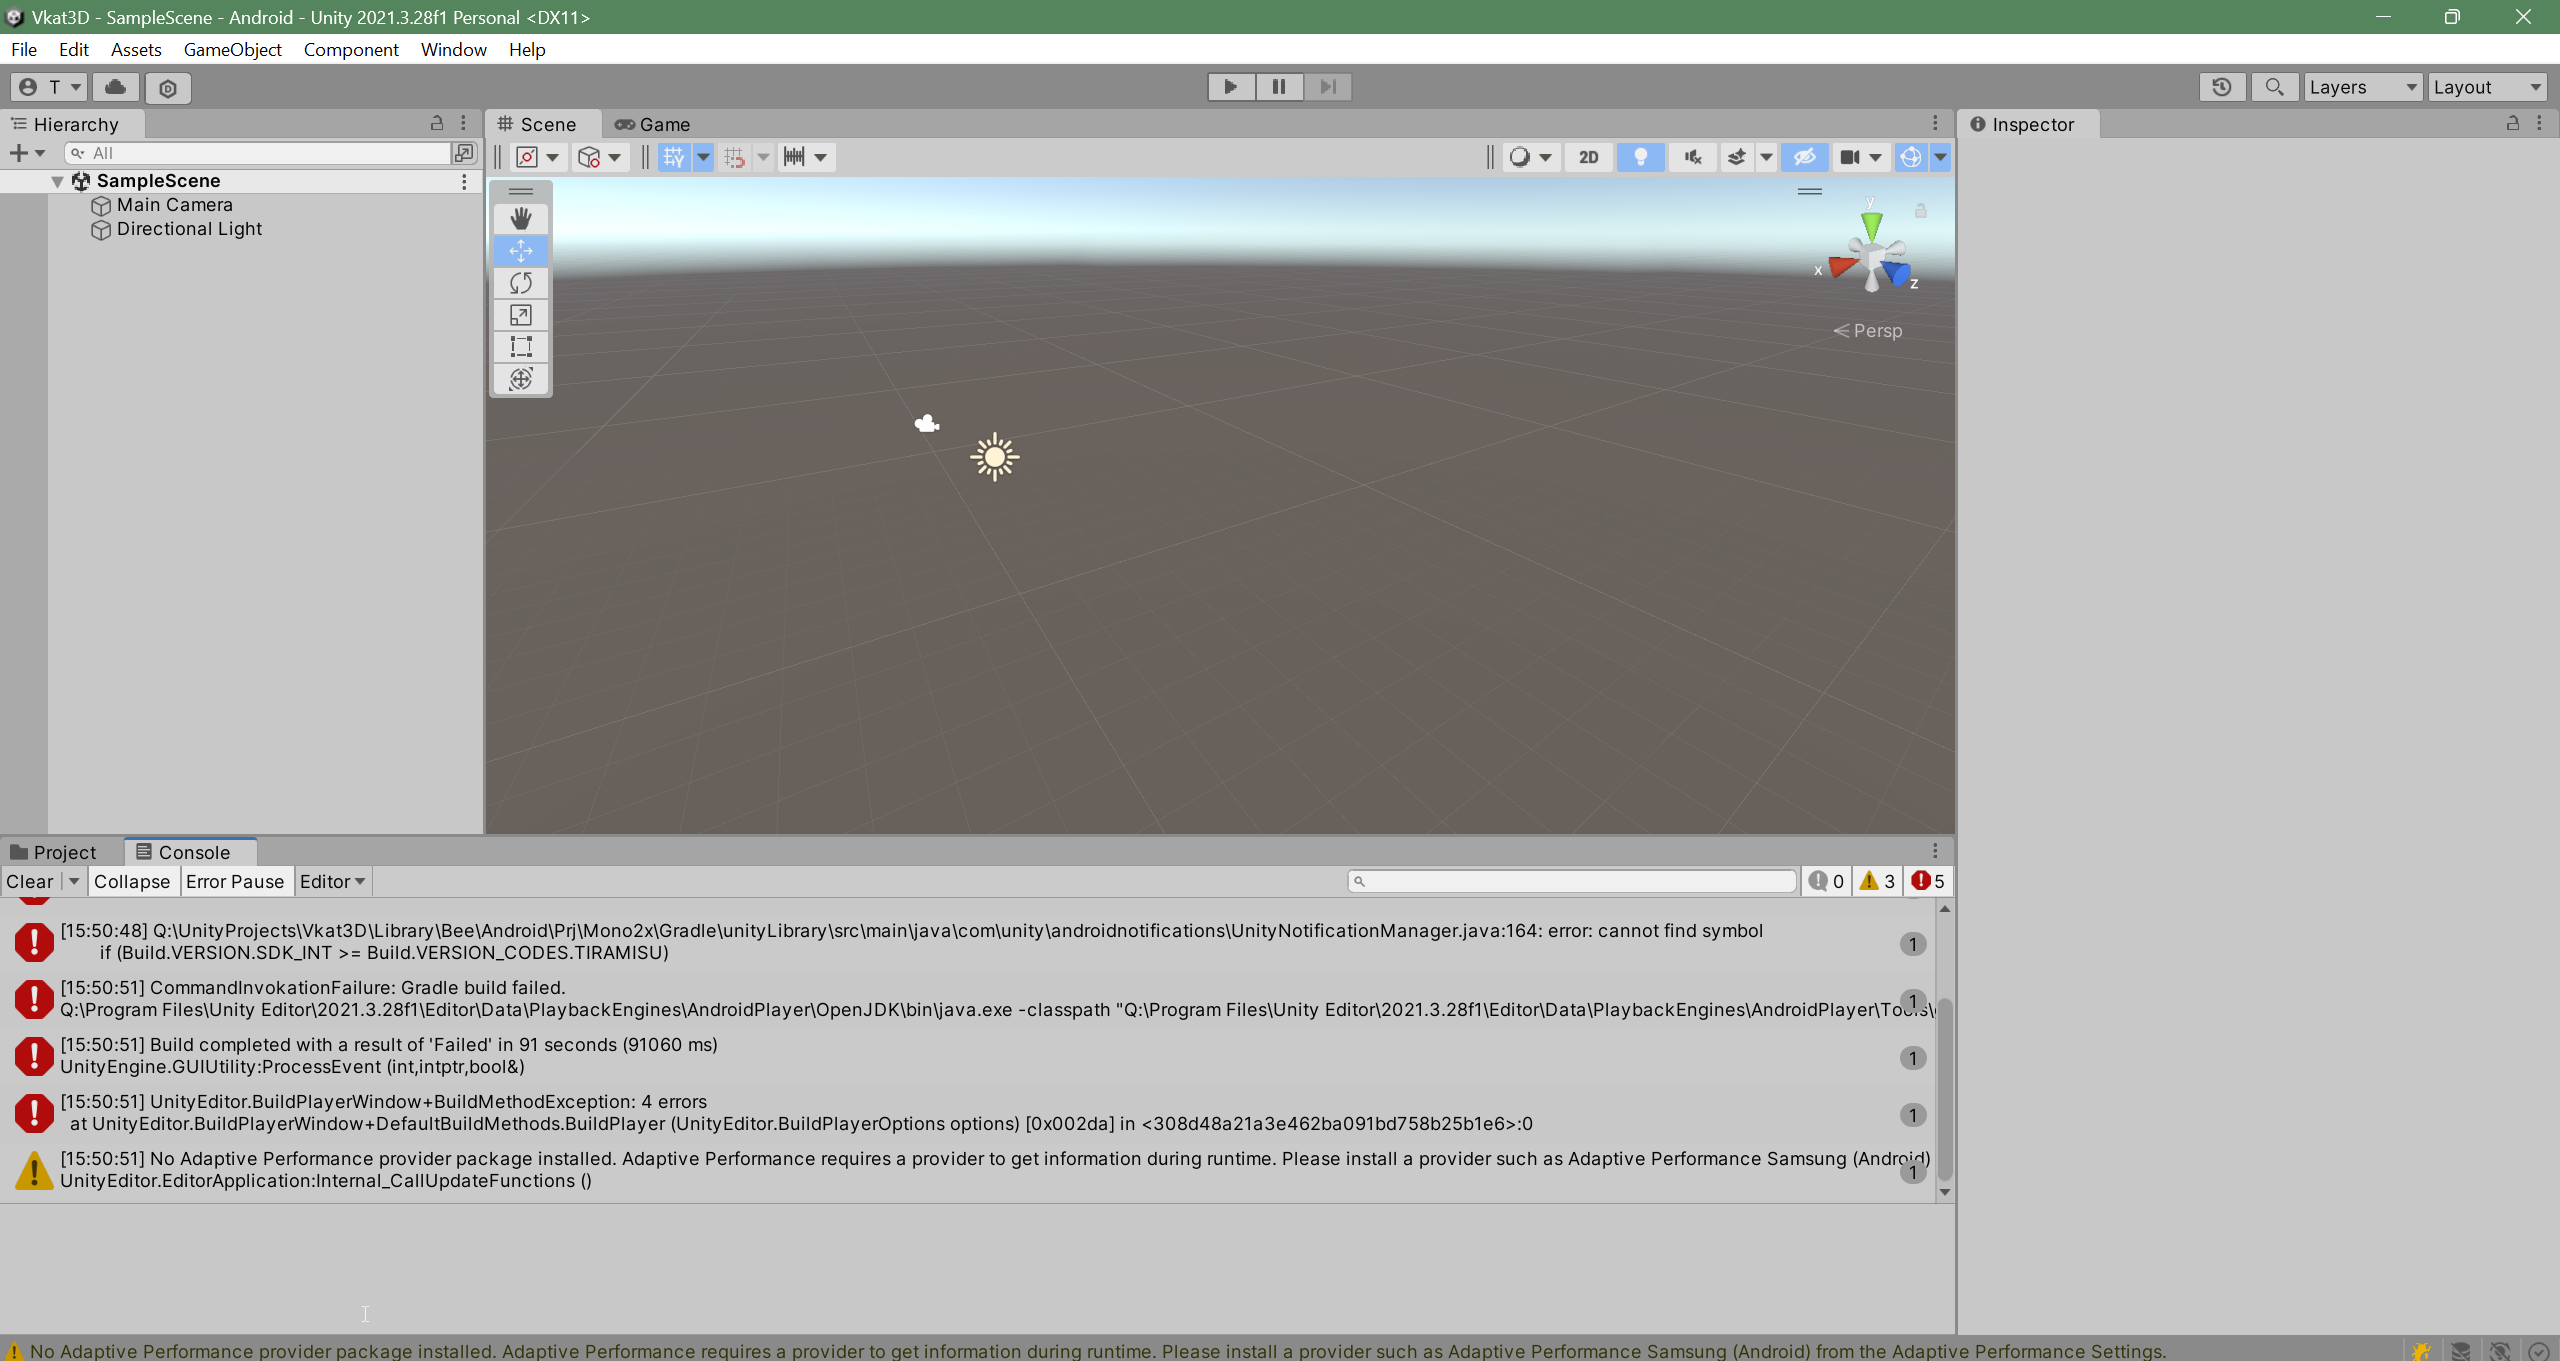Open the Layers dropdown

2363,87
